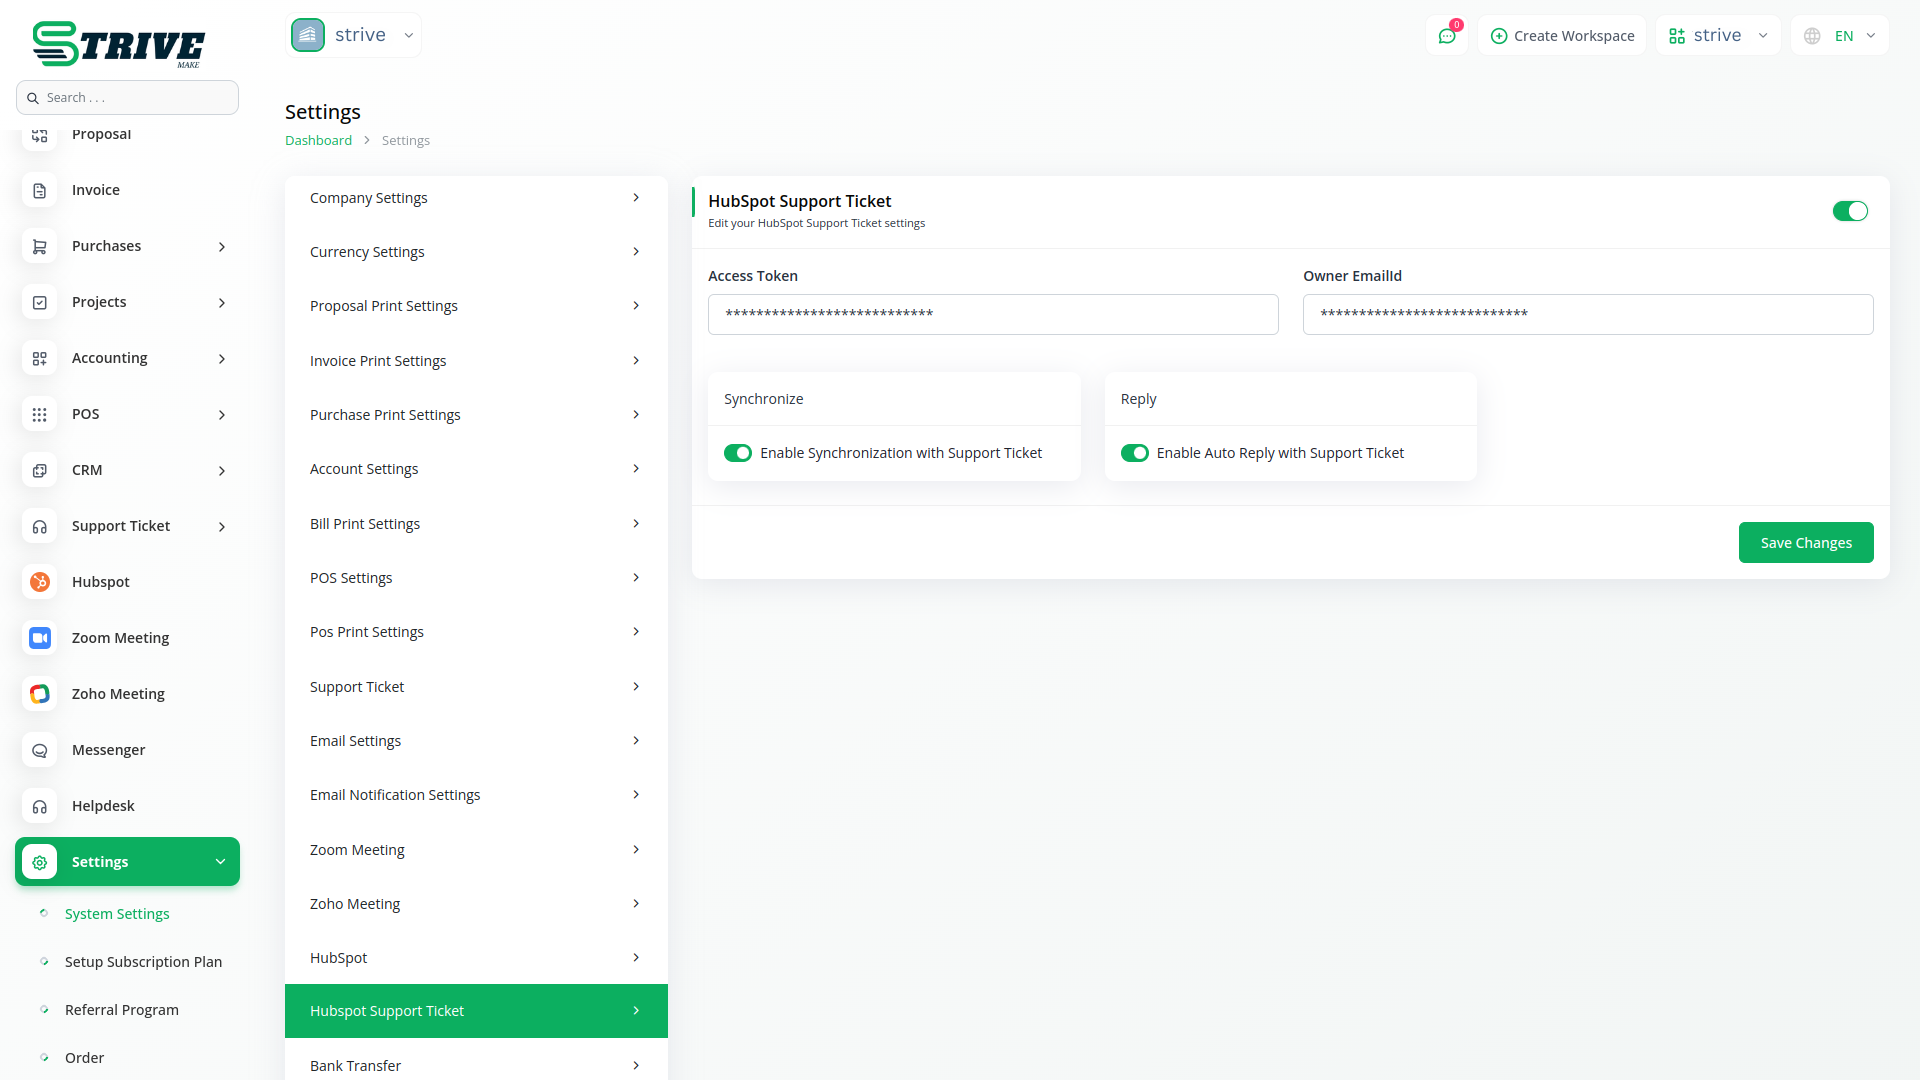Toggle HubSpot Support Ticket main switch
Screen dimensions: 1920x1080
1849,211
